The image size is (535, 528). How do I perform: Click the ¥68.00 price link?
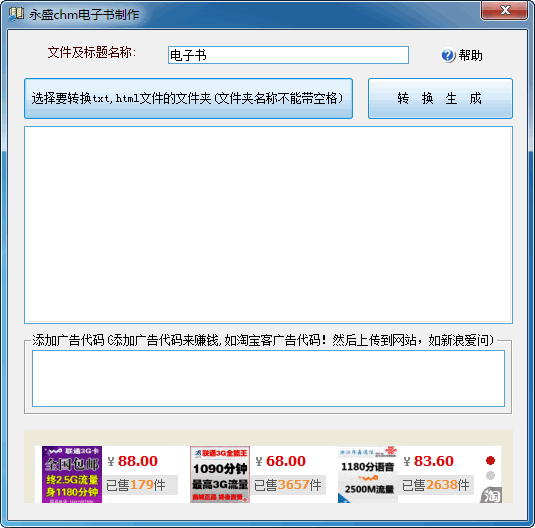coord(280,461)
